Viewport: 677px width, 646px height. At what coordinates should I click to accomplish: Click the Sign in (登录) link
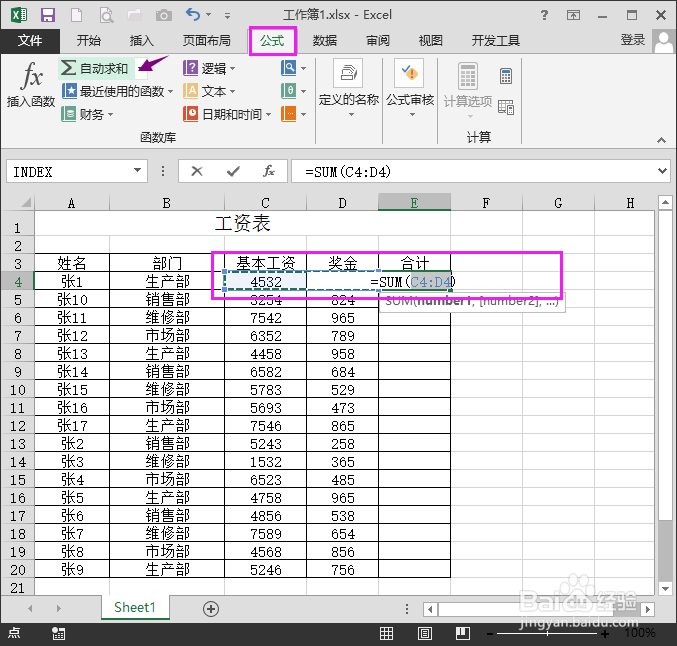633,40
